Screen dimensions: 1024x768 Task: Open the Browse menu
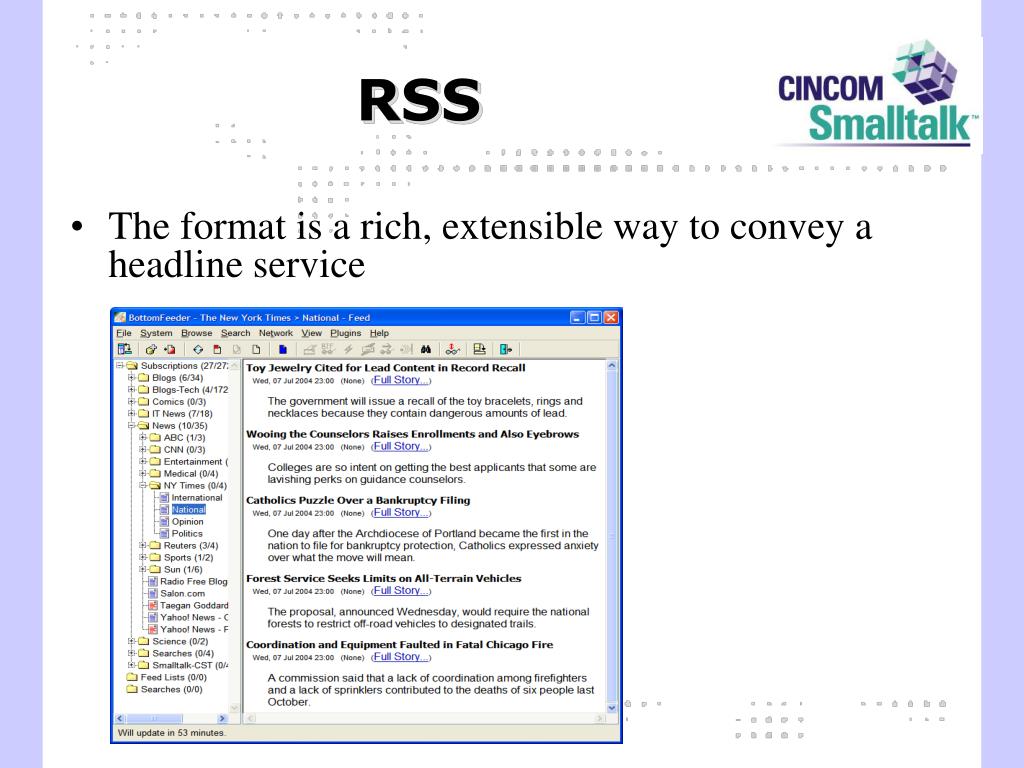197,333
